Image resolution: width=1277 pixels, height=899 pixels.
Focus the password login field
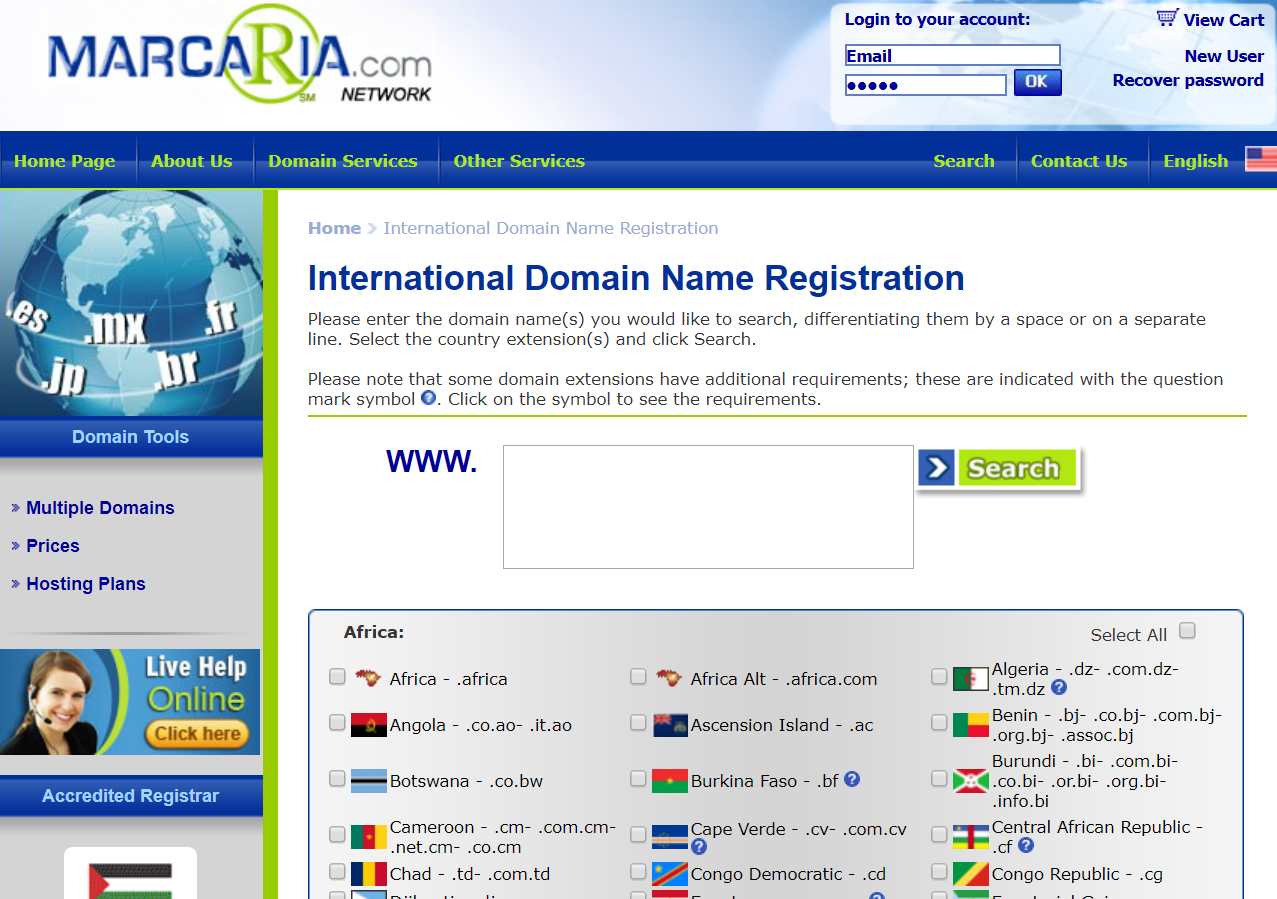[x=925, y=85]
